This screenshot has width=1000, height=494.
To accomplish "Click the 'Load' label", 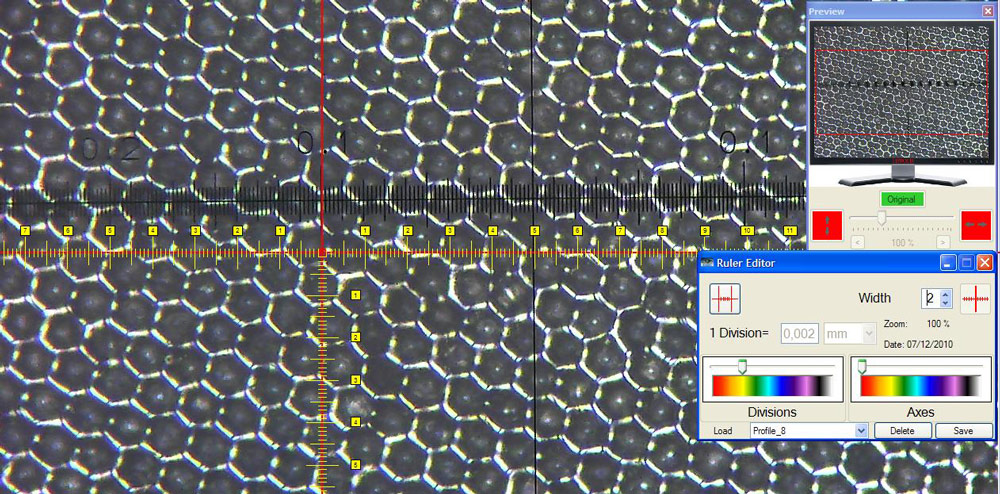I will pyautogui.click(x=723, y=431).
